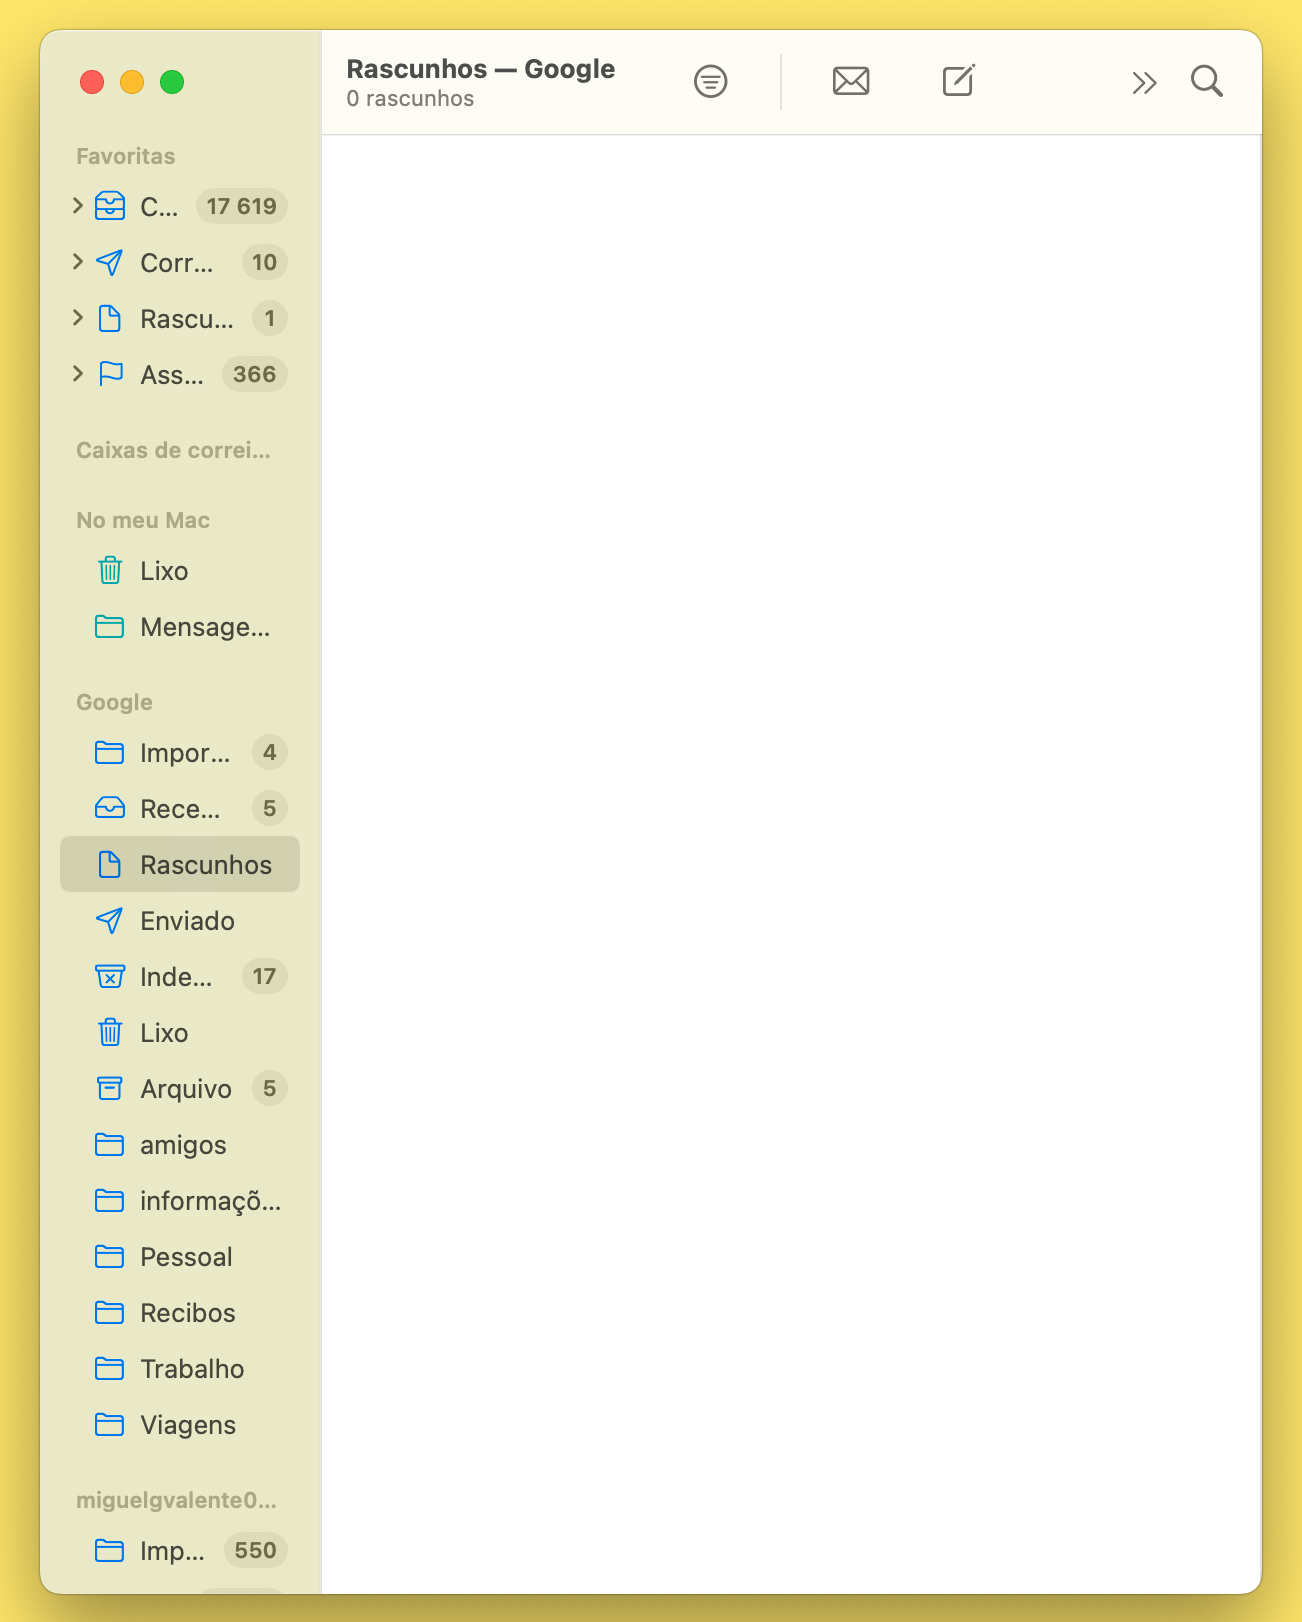
Task: Open the Imp... folder with 550
Action: pyautogui.click(x=180, y=1551)
